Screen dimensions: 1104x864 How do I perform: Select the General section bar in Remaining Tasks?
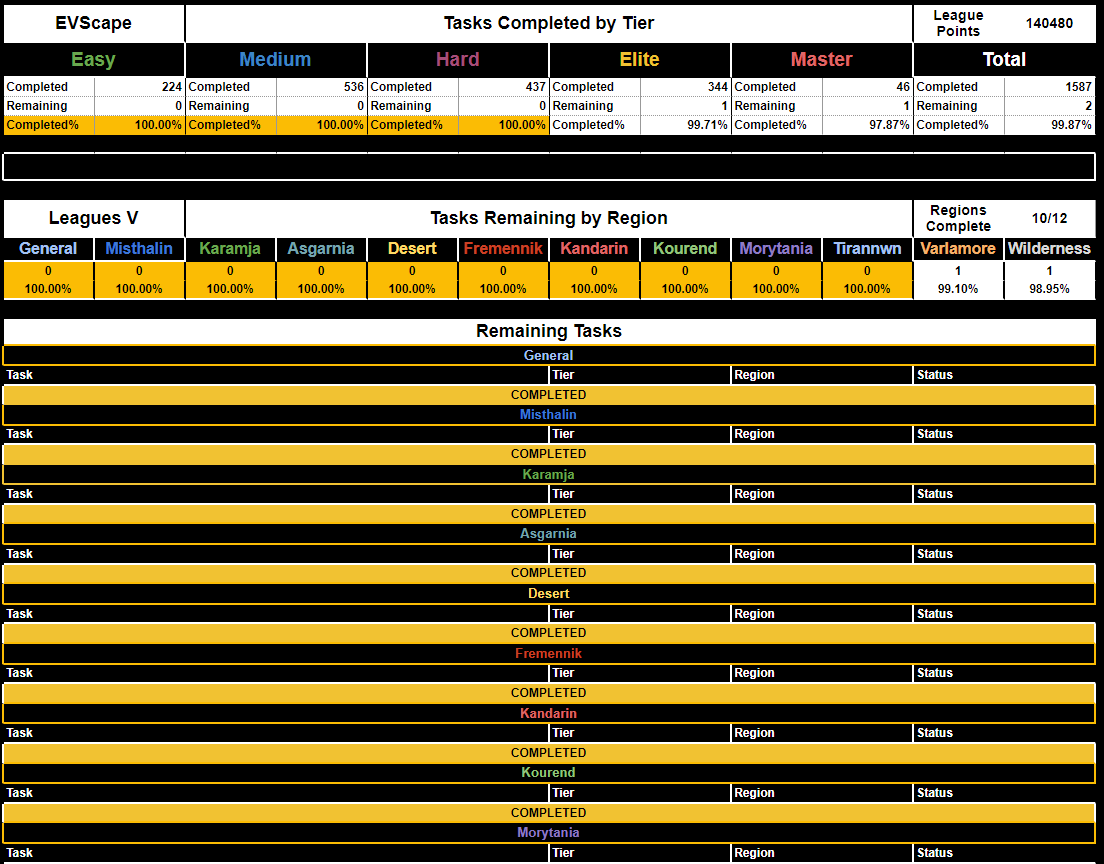pyautogui.click(x=548, y=356)
